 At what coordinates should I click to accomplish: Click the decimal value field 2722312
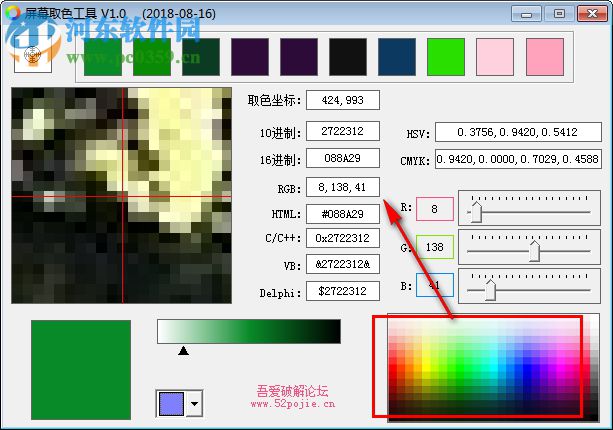[x=343, y=131]
